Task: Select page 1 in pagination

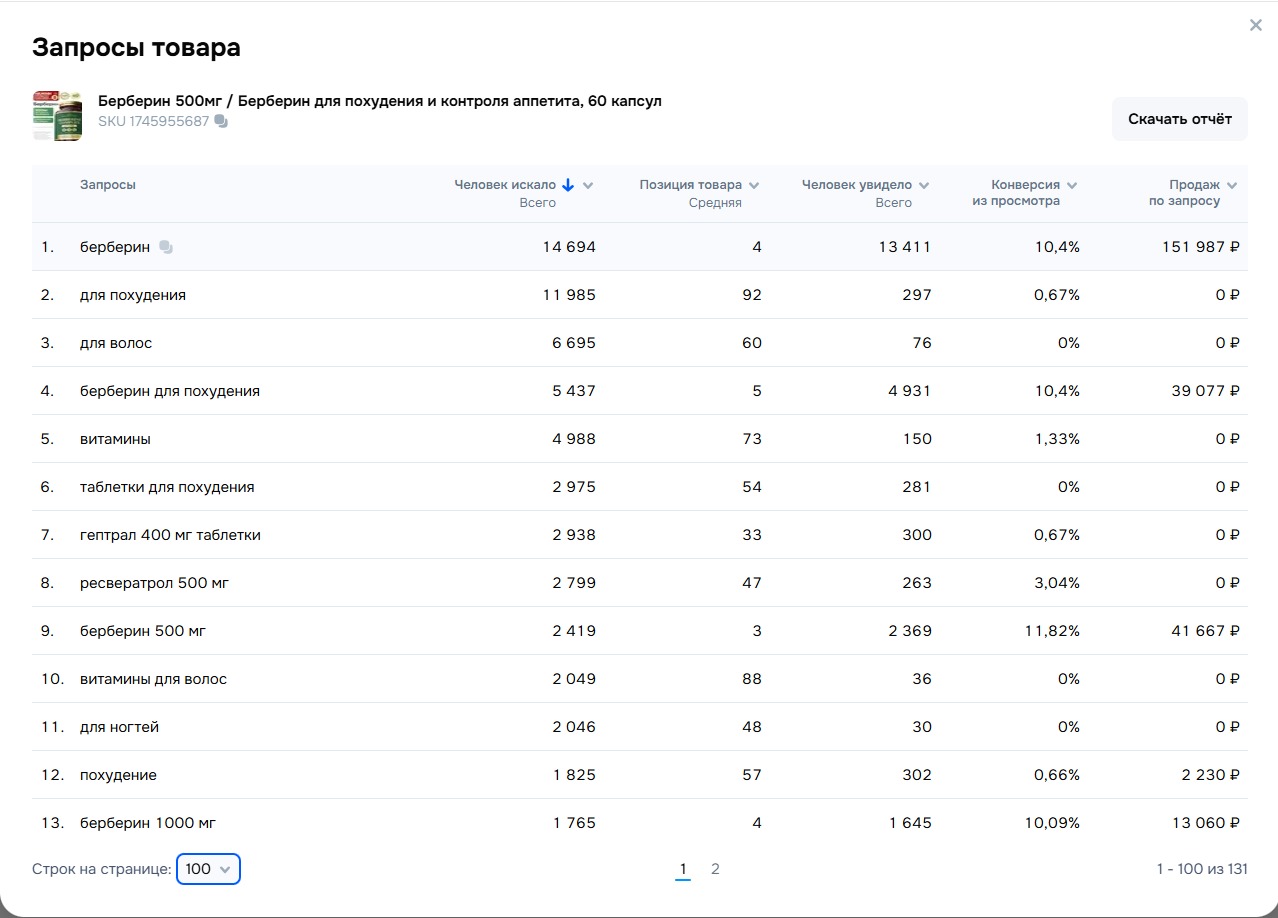Action: (683, 869)
